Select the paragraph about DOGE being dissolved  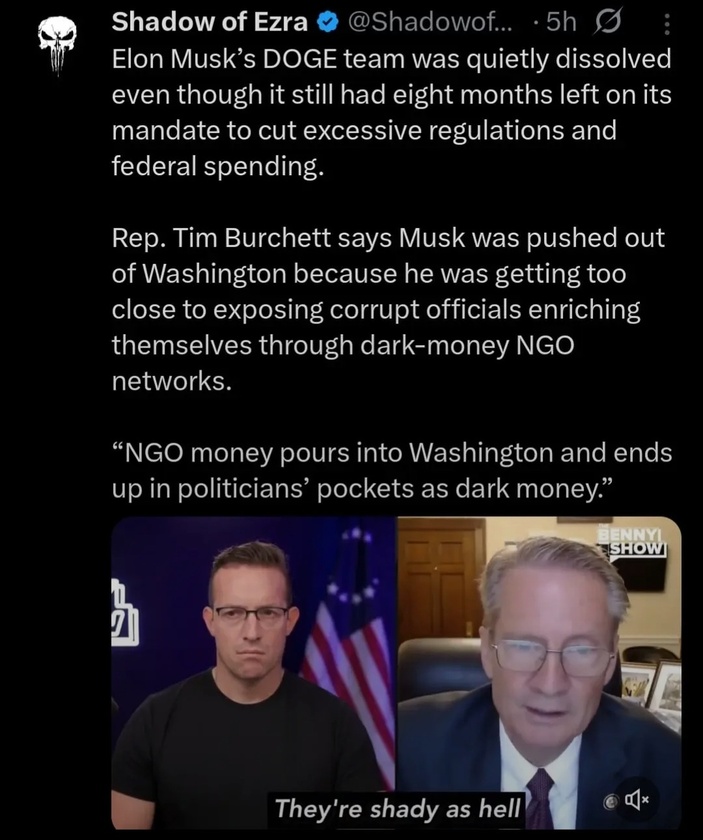[391, 112]
